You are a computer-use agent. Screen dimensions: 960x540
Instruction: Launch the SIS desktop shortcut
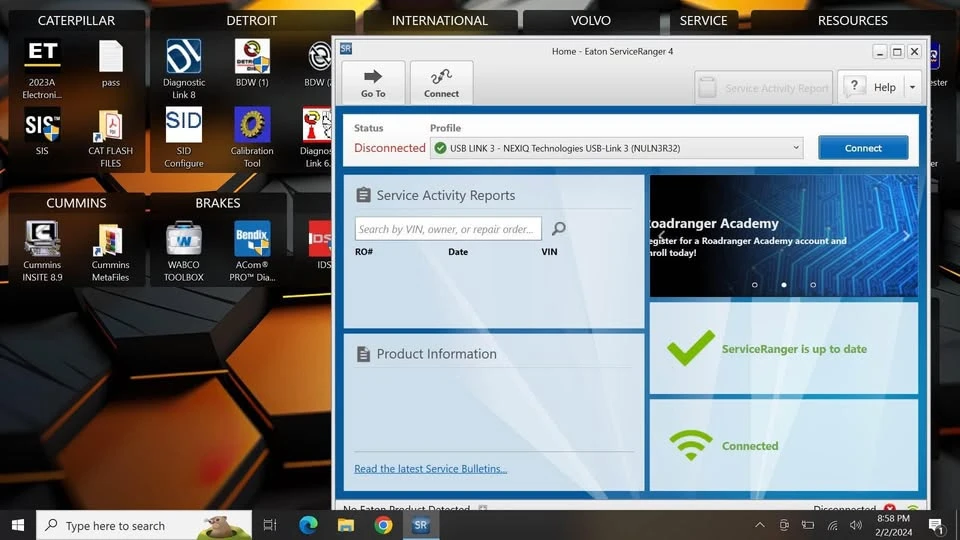point(42,131)
